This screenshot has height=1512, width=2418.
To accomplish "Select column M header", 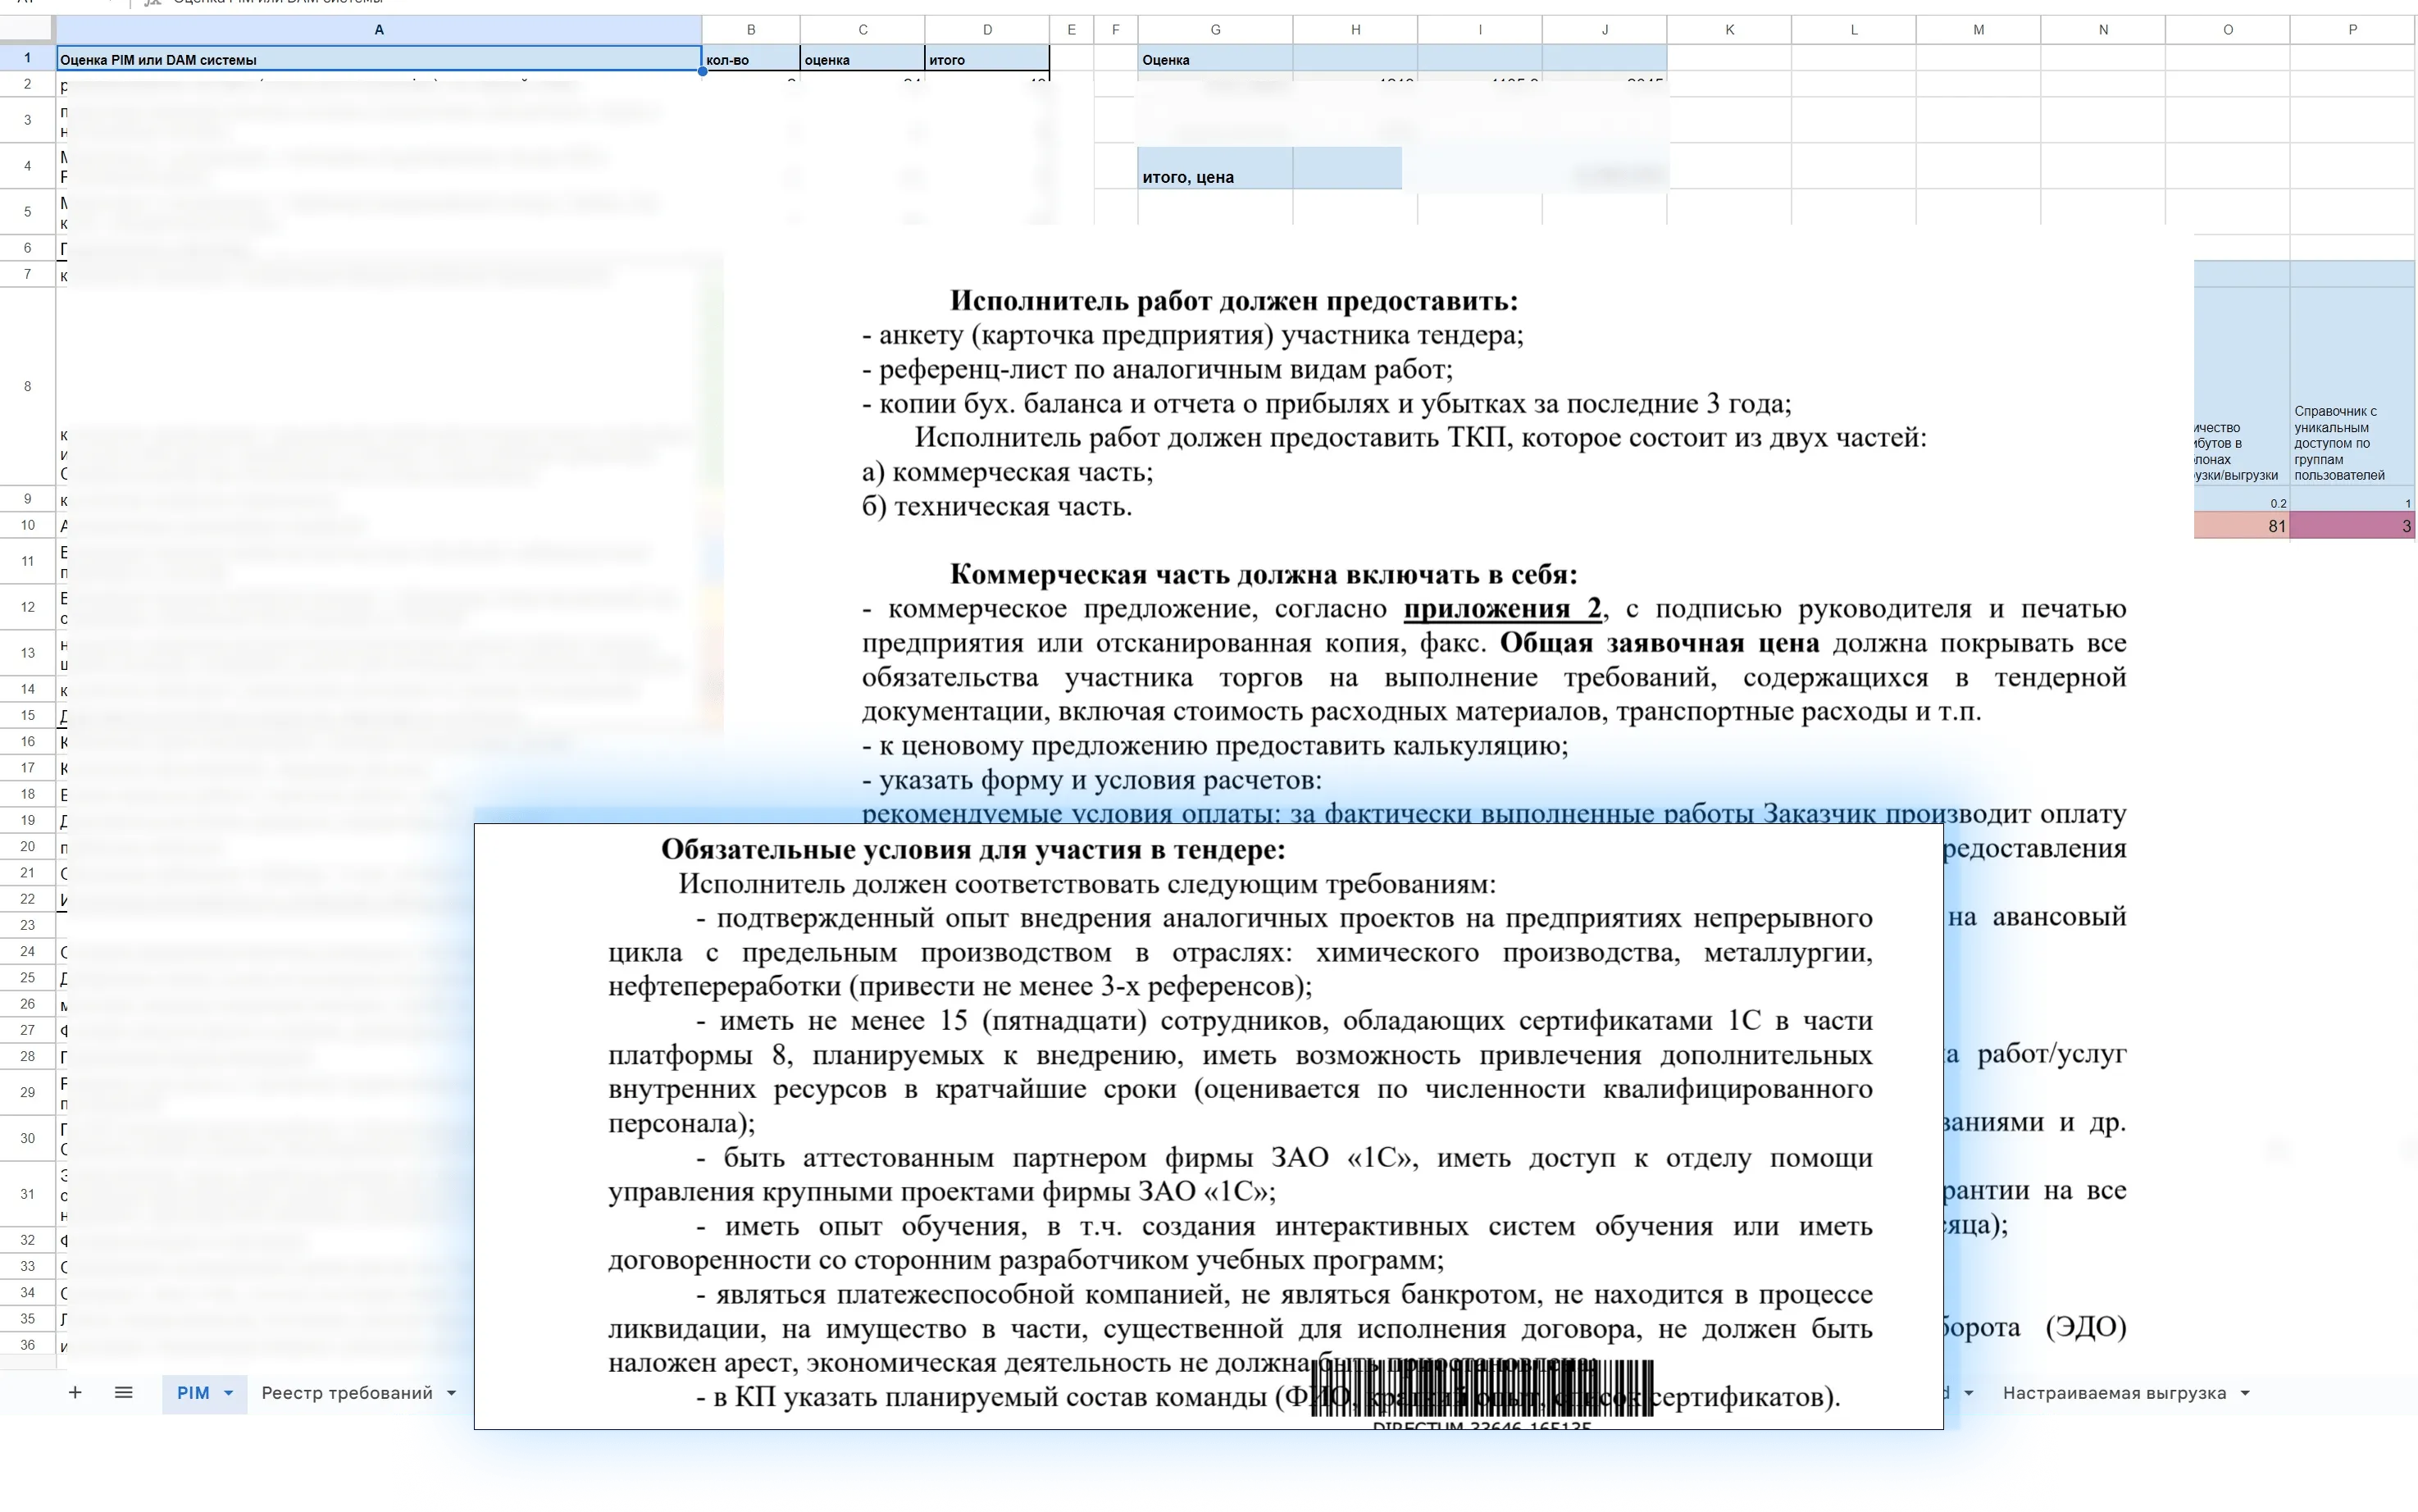I will point(1978,30).
